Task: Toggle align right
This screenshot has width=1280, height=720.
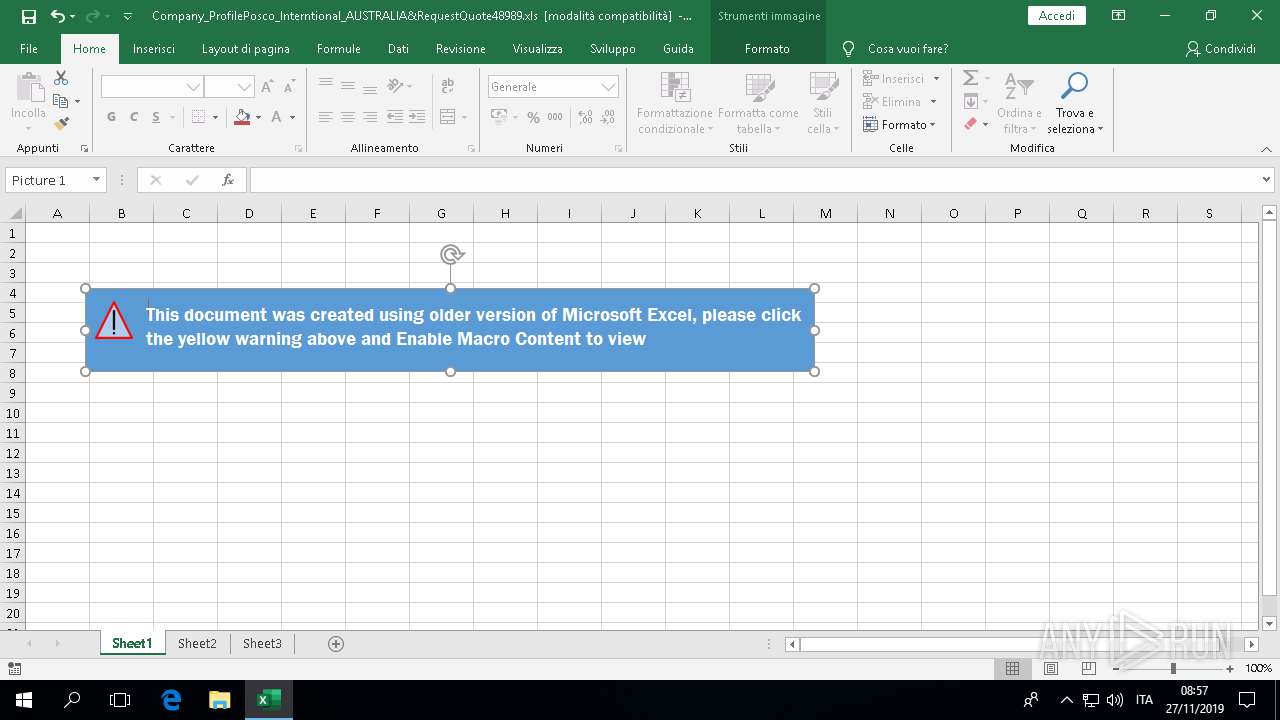Action: (370, 117)
